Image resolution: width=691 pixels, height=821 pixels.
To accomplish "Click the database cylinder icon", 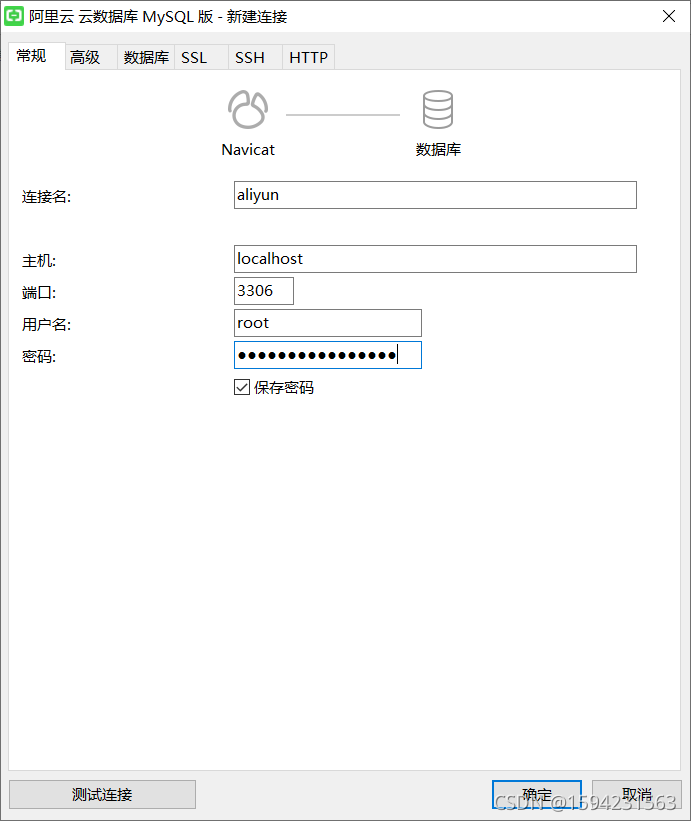I will tap(438, 109).
